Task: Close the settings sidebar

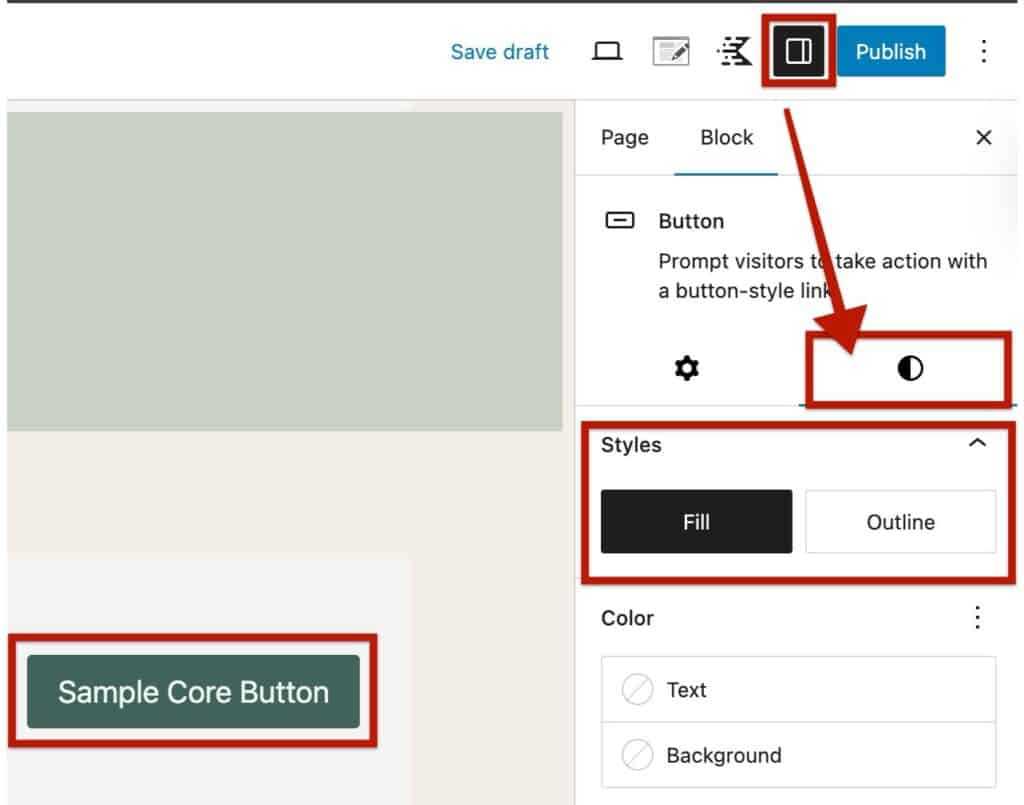Action: [x=984, y=138]
